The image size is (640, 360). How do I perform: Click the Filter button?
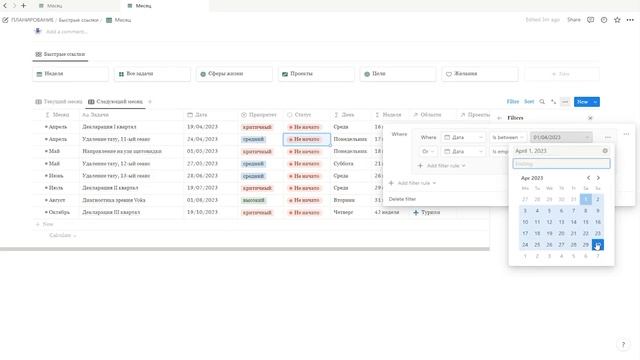(x=513, y=102)
